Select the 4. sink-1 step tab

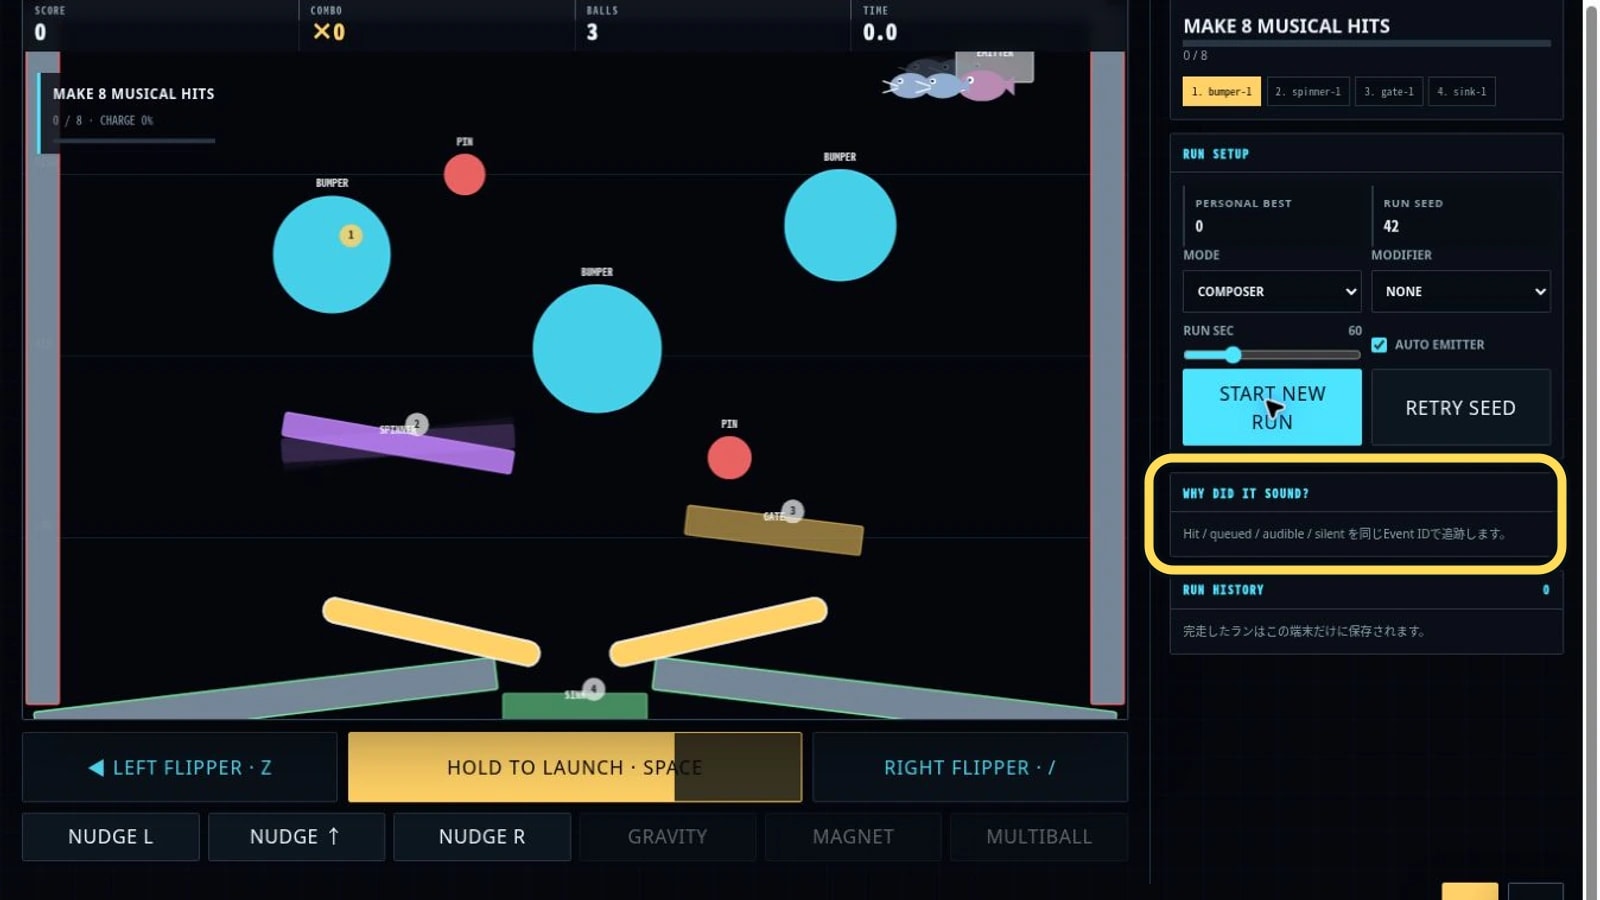click(x=1461, y=91)
